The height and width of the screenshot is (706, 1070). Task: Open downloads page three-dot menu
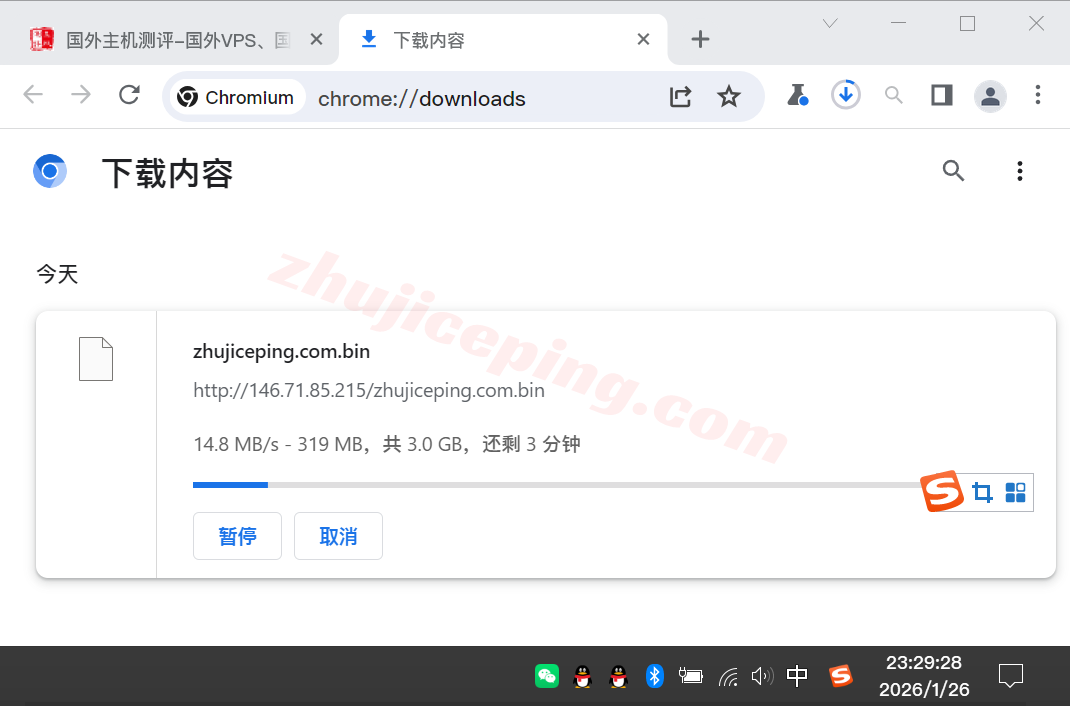(x=1019, y=171)
